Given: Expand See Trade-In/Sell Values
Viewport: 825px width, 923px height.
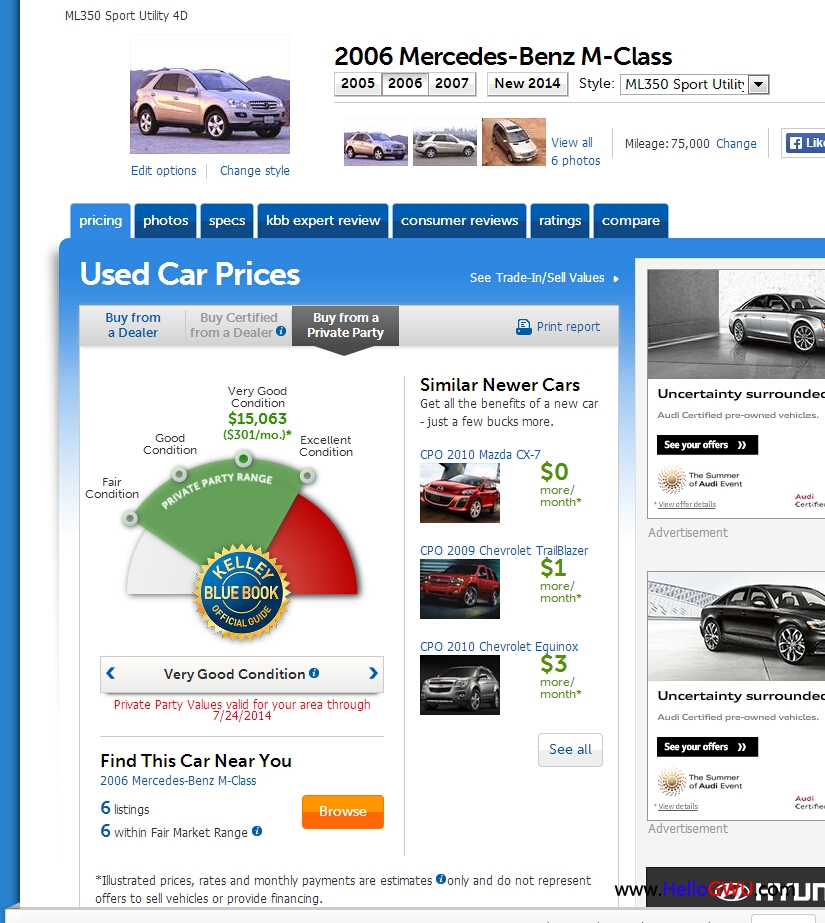Looking at the screenshot, I should click(544, 278).
